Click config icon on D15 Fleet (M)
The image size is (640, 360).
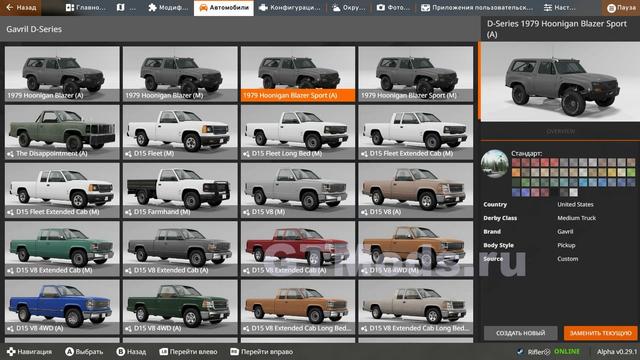[128, 154]
